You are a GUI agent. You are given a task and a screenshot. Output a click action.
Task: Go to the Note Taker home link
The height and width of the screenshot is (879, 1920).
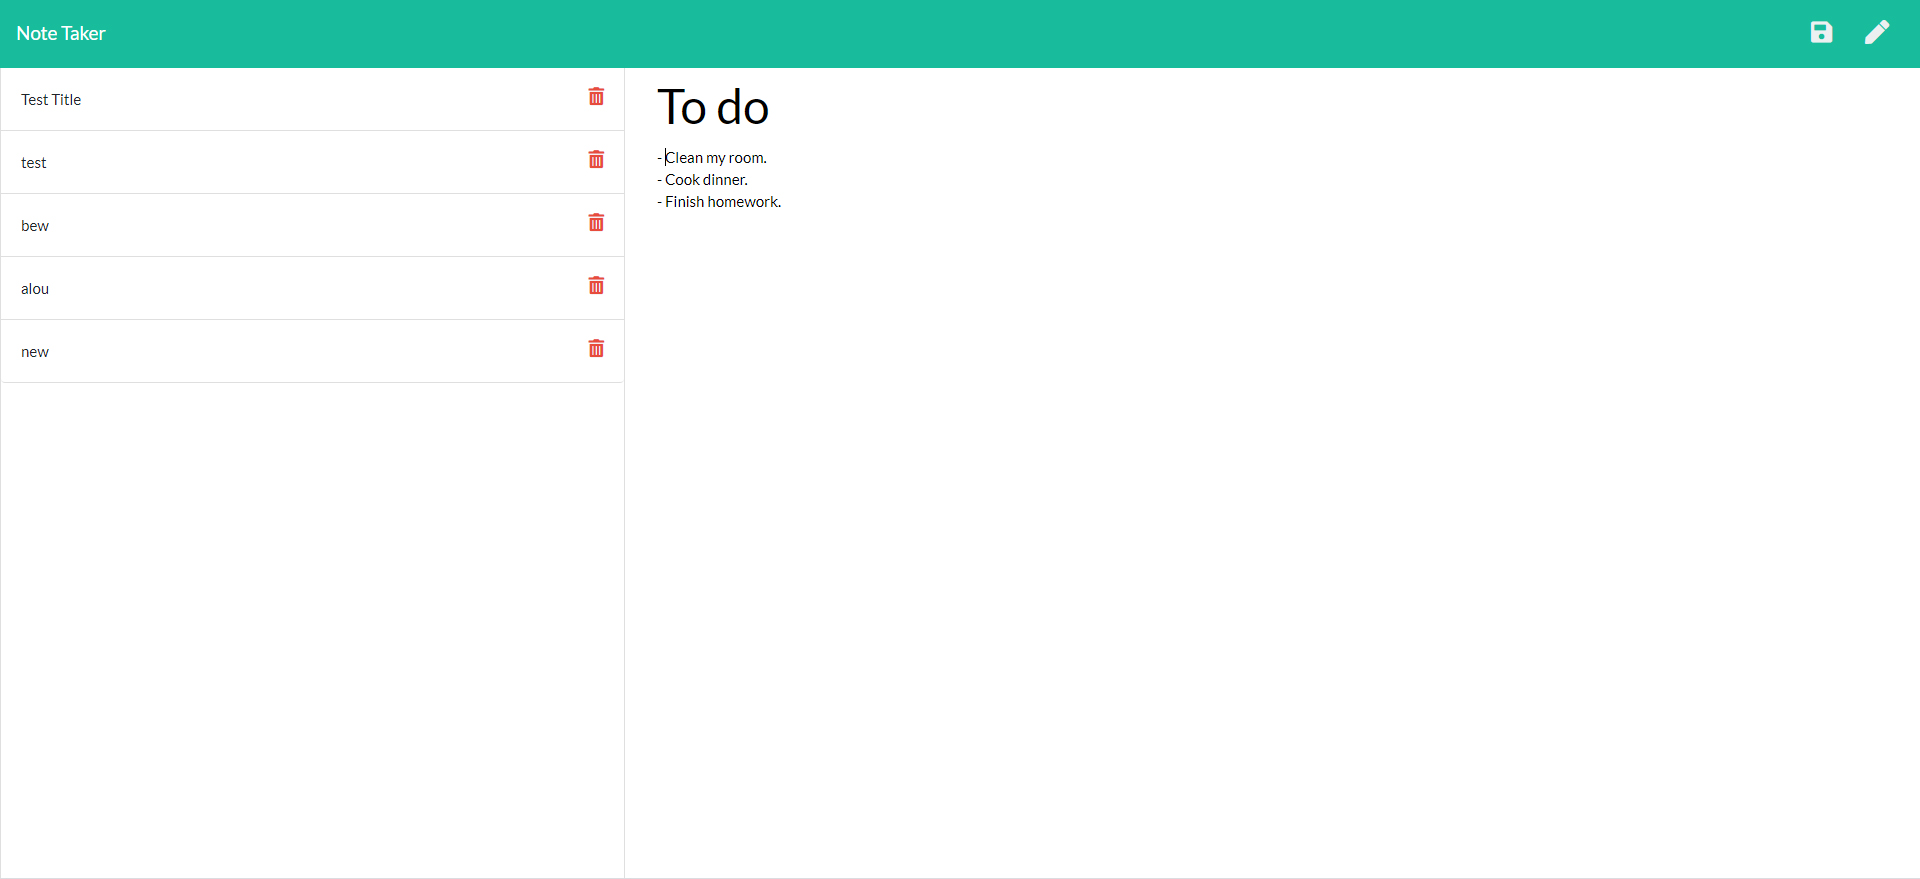(x=61, y=33)
